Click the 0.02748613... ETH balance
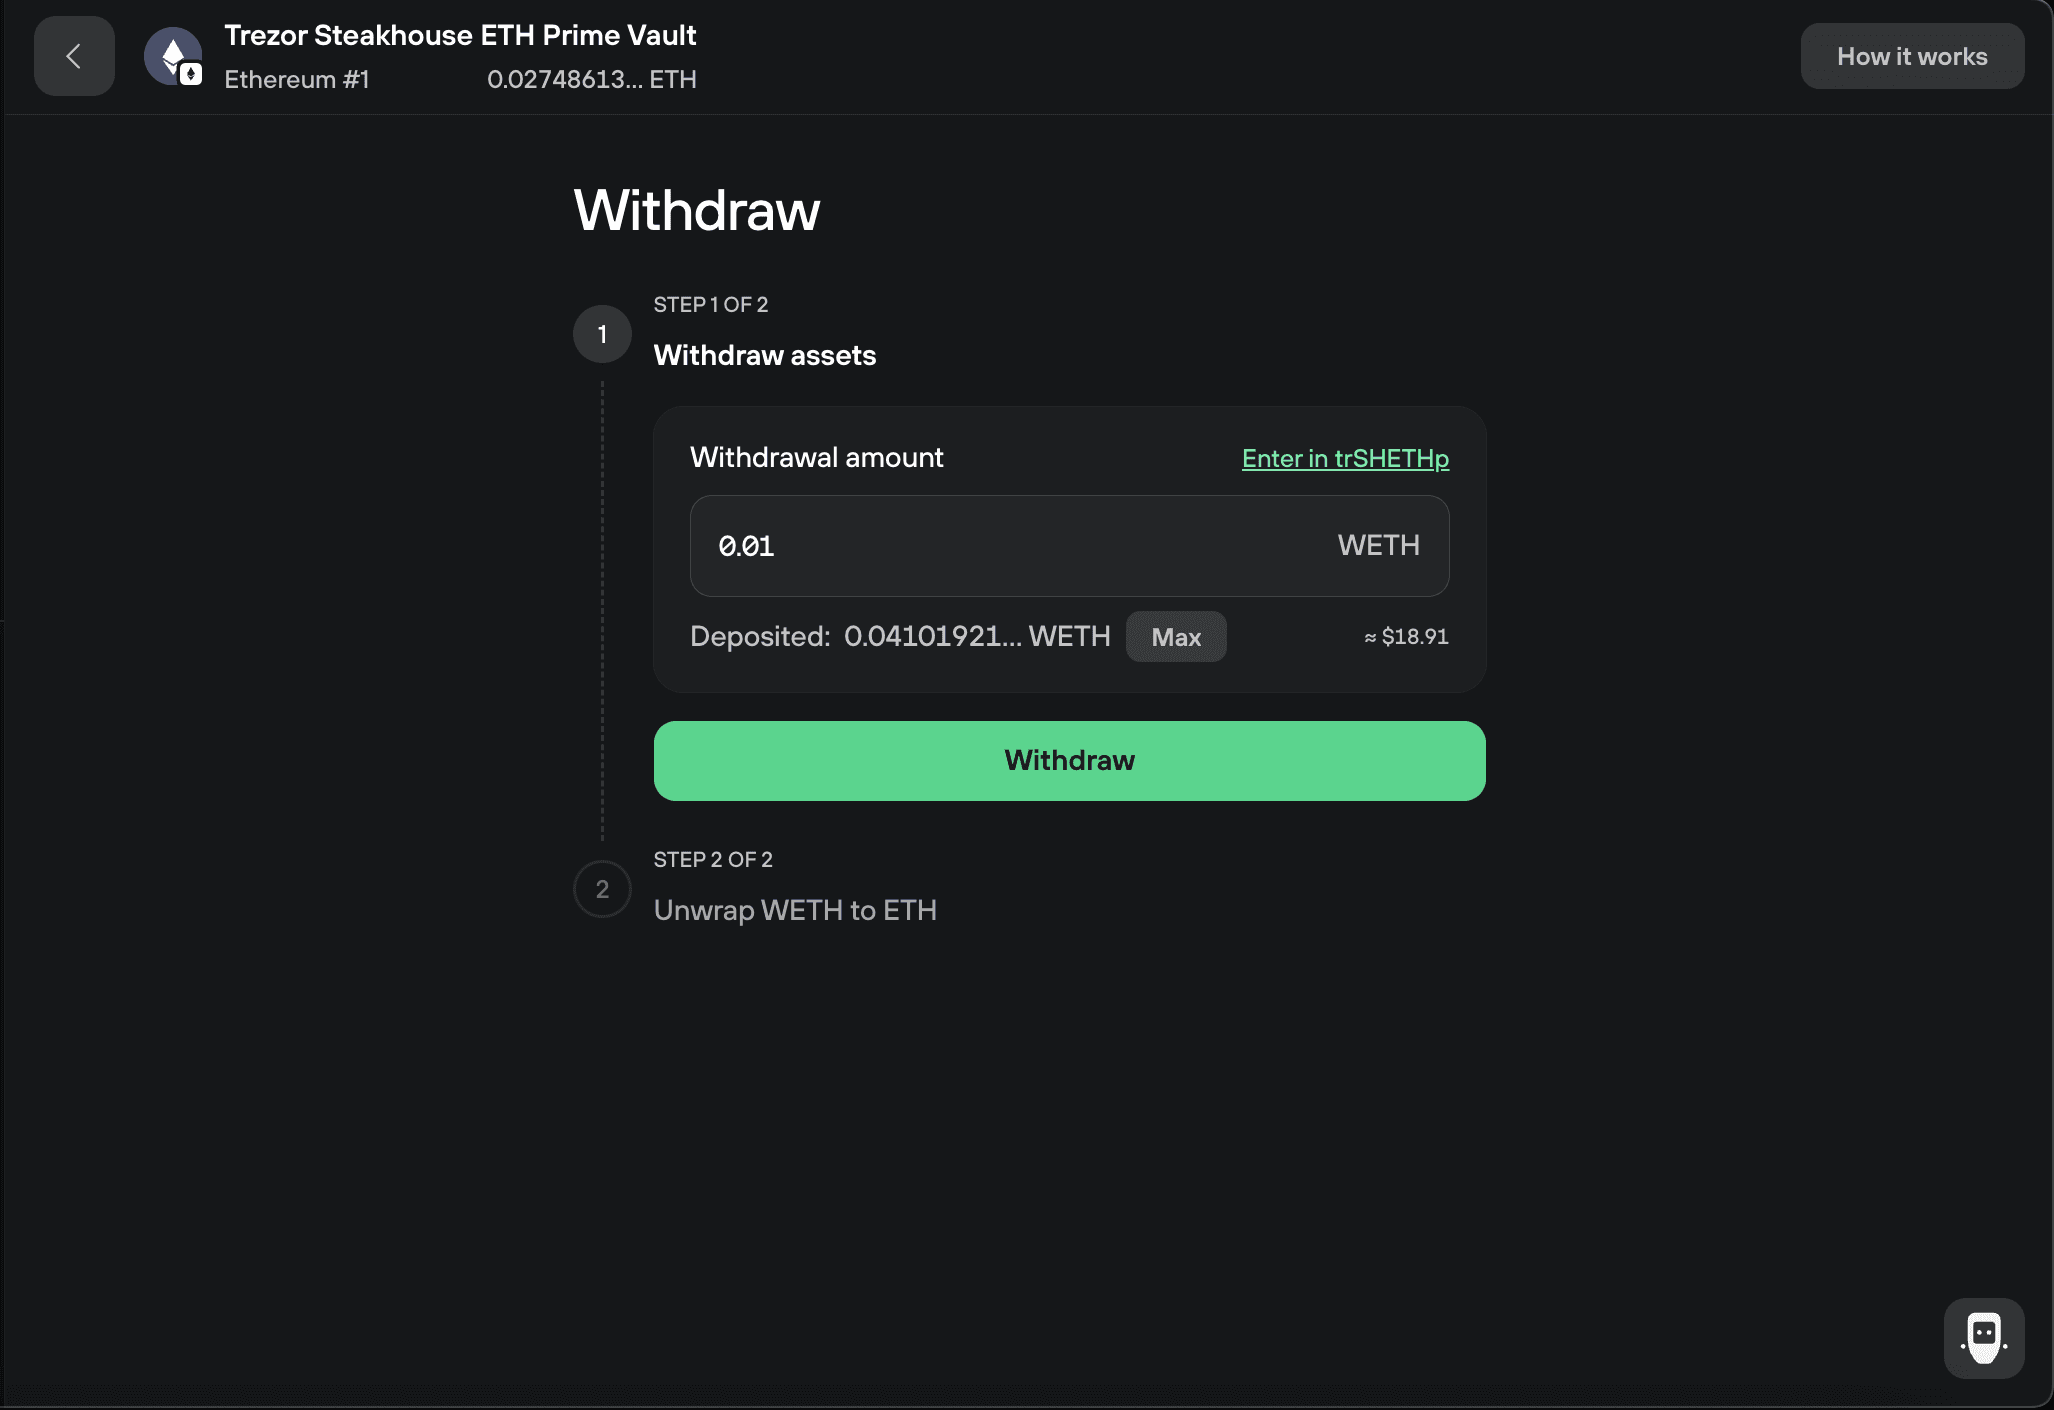This screenshot has width=2054, height=1410. (x=592, y=79)
